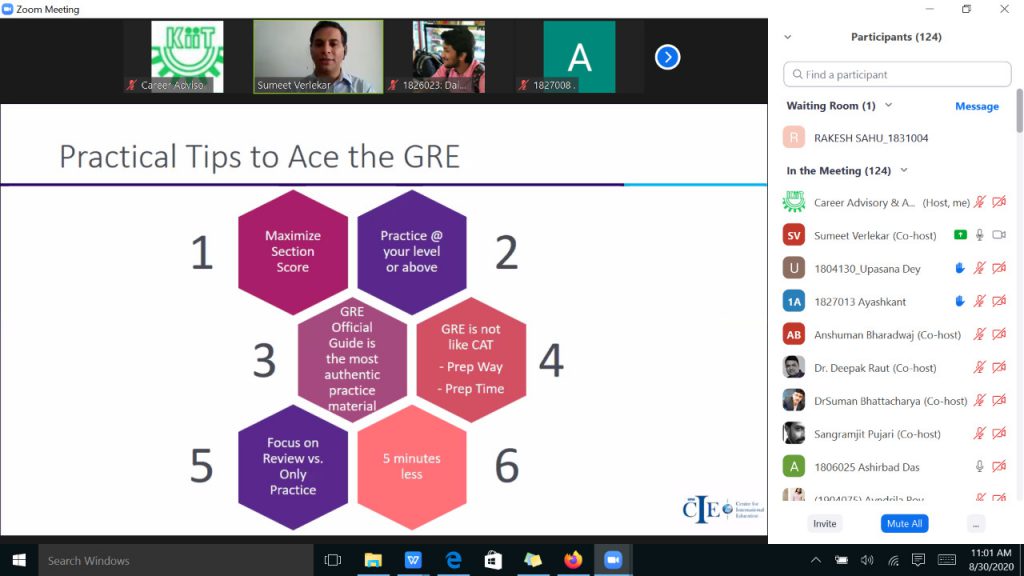Toggle Sumeet Verlekar's microphone in the participant list
Viewport: 1024px width, 576px height.
[980, 235]
